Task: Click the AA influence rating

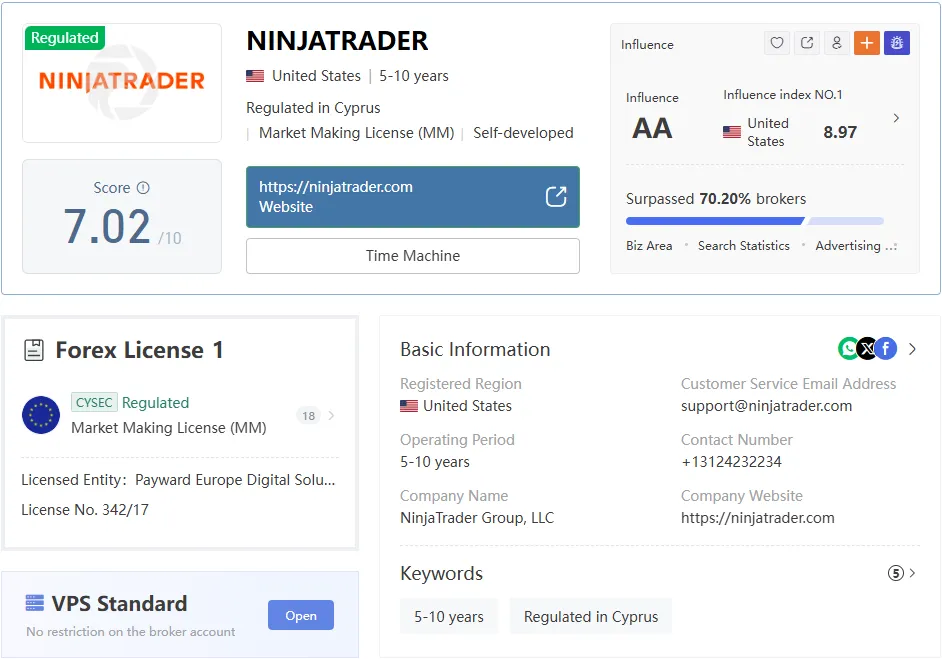Action: tap(652, 129)
